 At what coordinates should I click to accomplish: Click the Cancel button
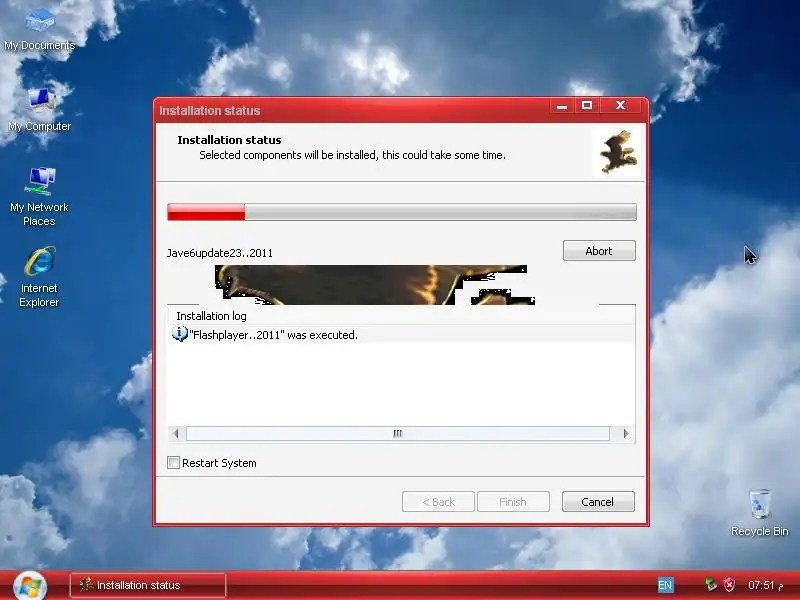[x=598, y=502]
